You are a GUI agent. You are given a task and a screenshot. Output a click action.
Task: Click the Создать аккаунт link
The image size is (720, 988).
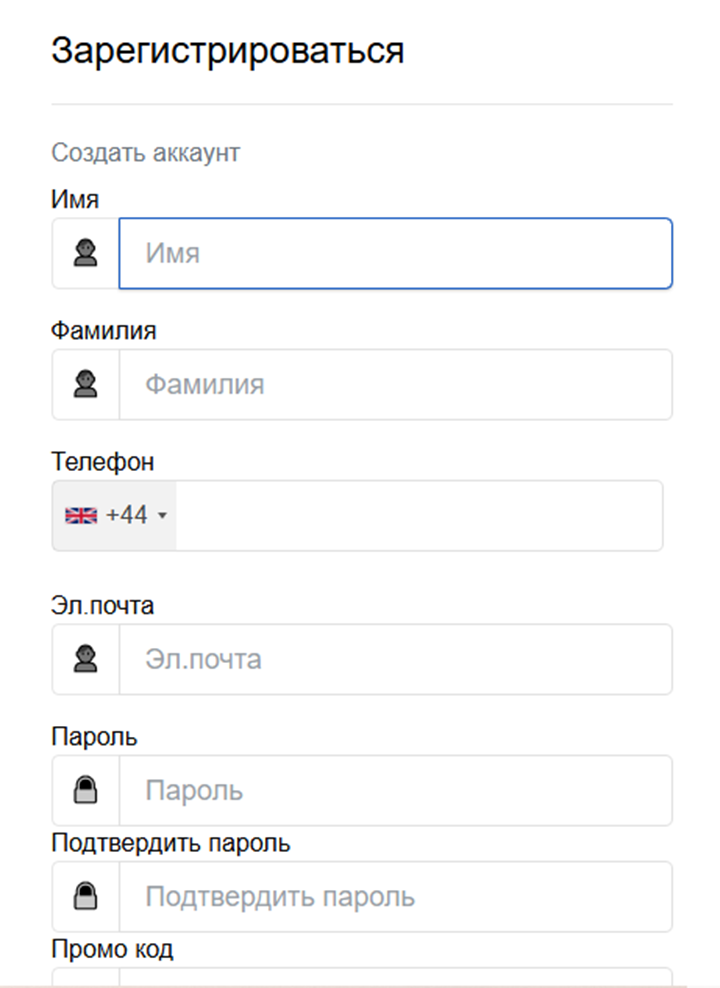point(145,152)
